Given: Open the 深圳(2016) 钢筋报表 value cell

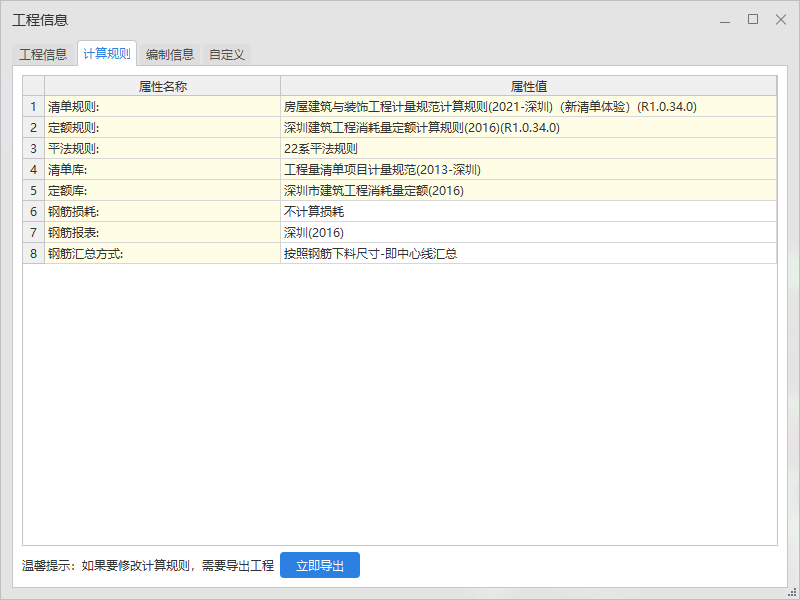Looking at the screenshot, I should coord(529,232).
